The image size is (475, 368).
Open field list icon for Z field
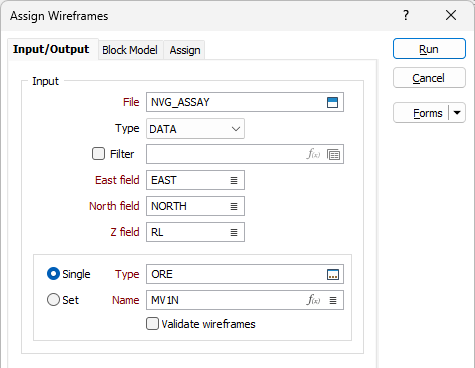click(234, 232)
